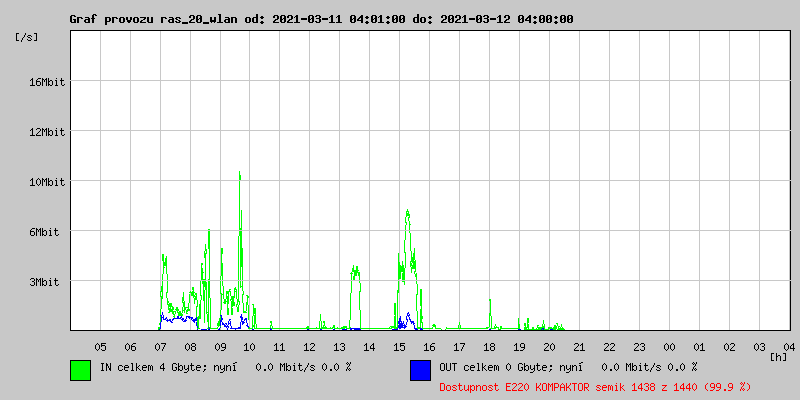800x400 pixels.
Task: Click the '10' hour label on x-axis
Action: click(250, 347)
